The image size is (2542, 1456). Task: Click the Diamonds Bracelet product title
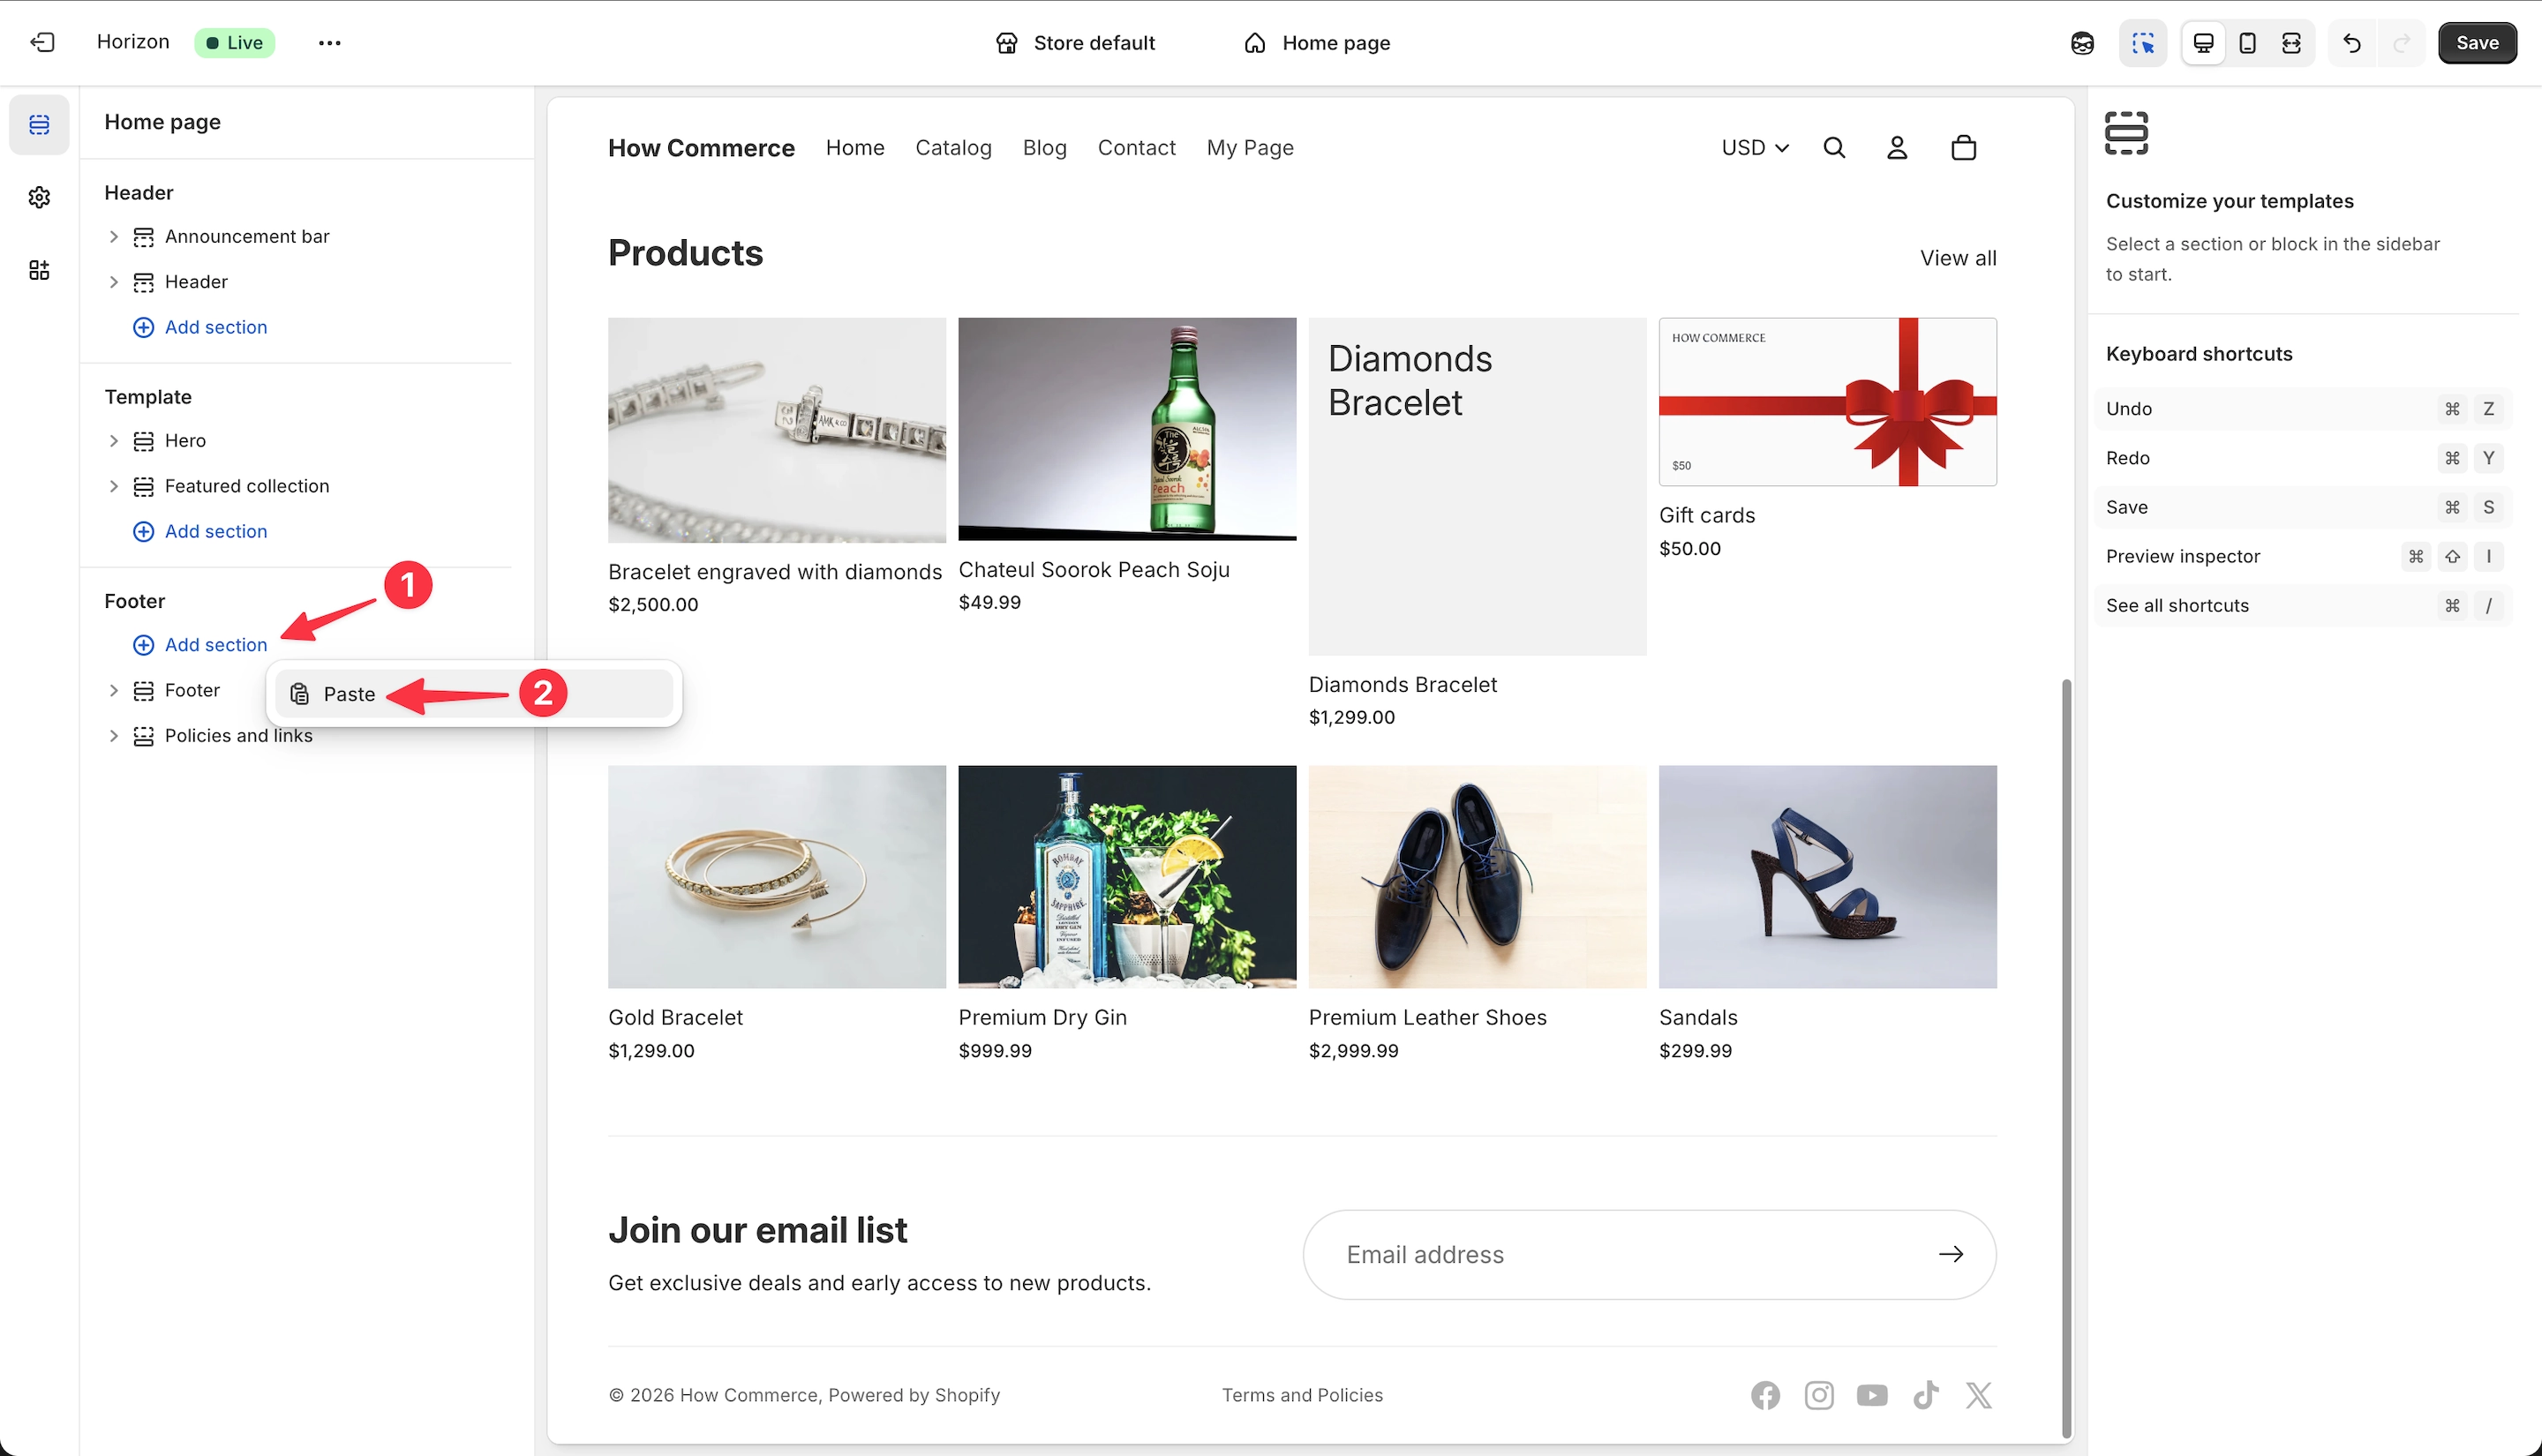[1403, 685]
